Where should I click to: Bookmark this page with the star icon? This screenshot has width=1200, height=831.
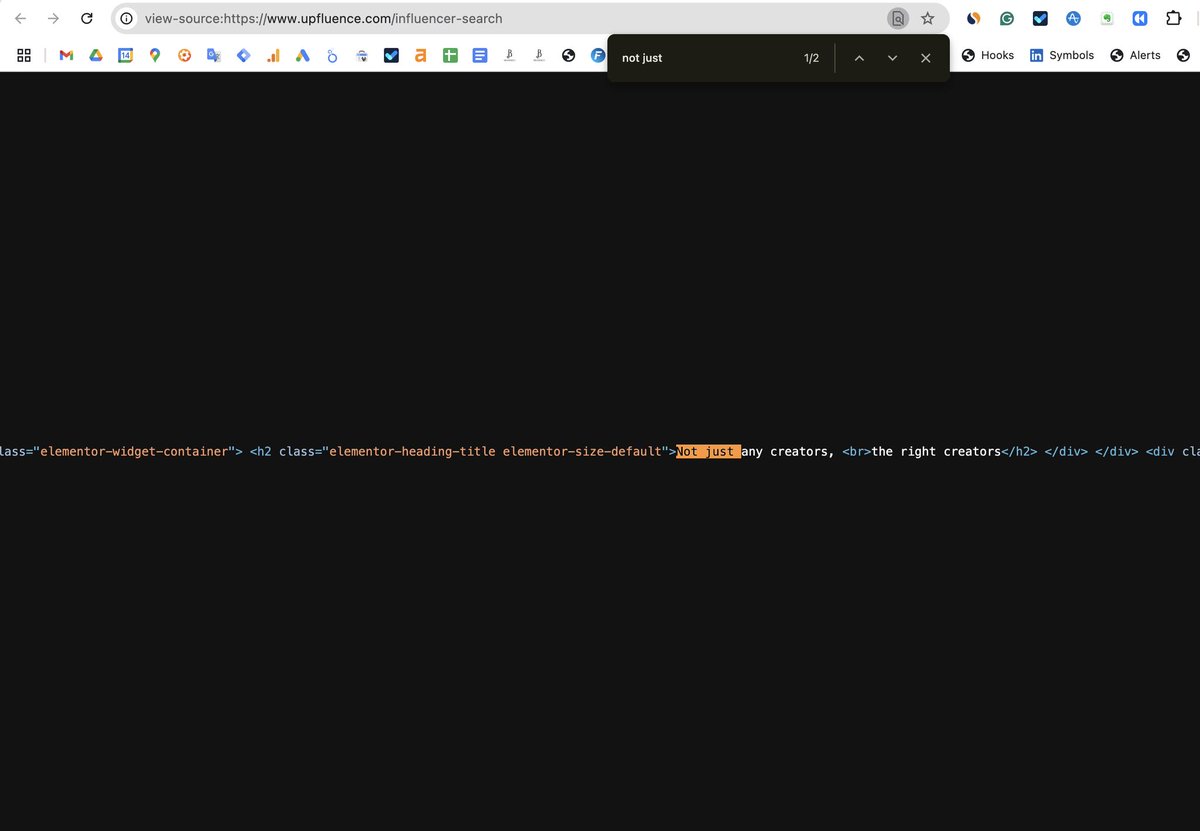928,18
